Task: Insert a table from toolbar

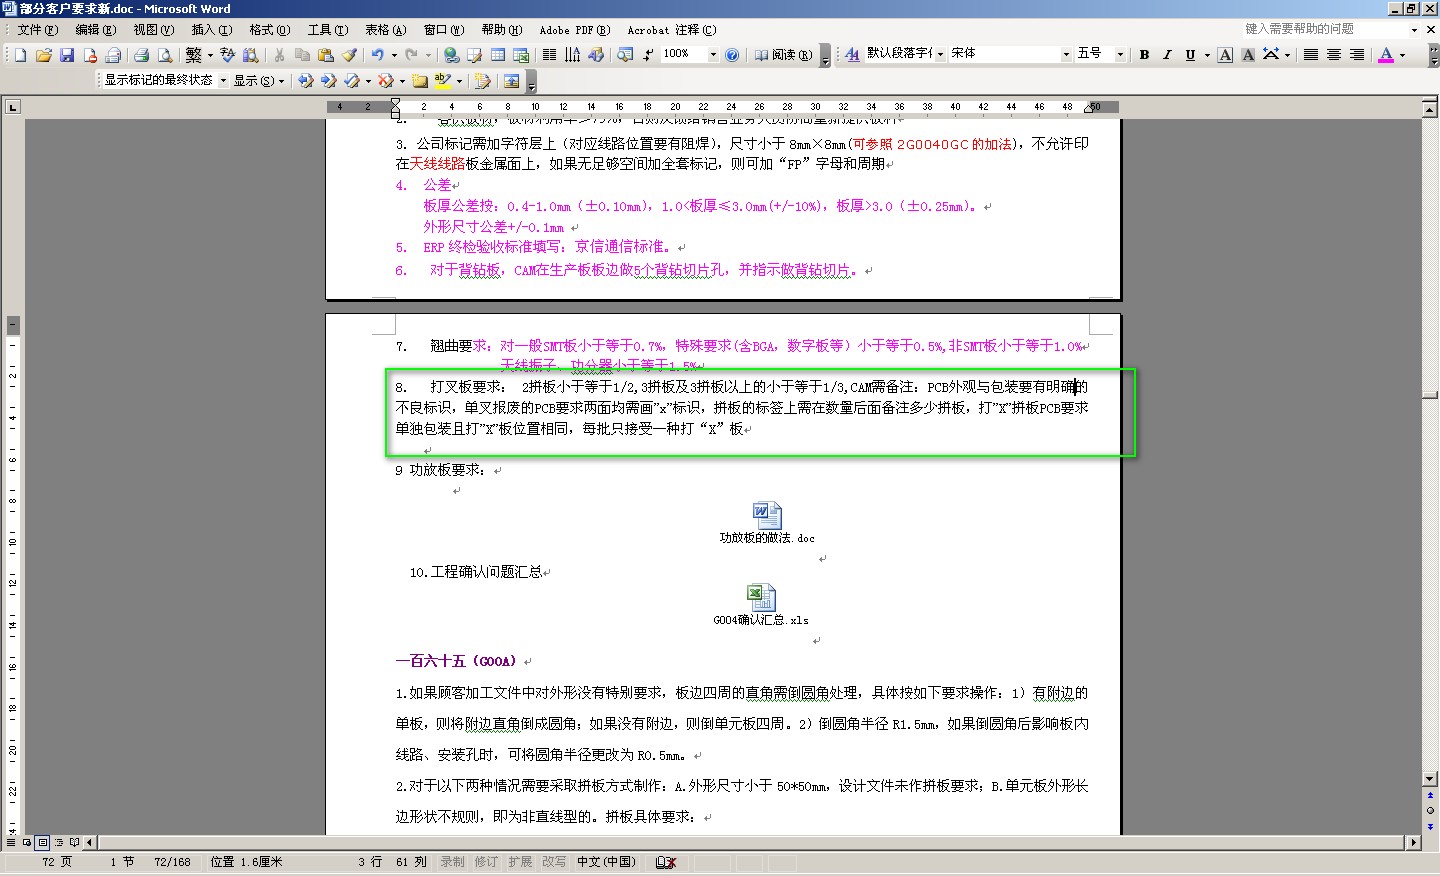Action: click(x=498, y=55)
